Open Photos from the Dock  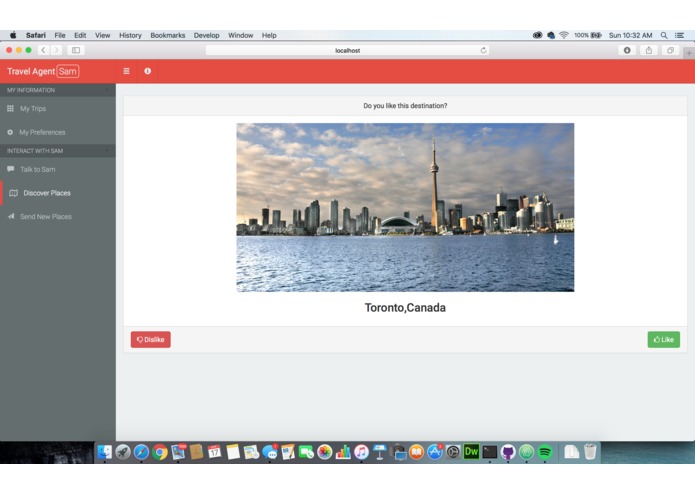(324, 452)
